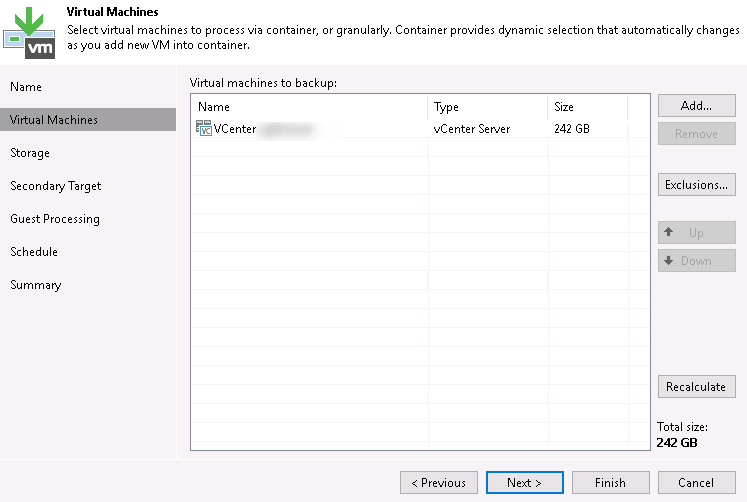
Task: Click the vCenter server icon in list
Action: 205,128
